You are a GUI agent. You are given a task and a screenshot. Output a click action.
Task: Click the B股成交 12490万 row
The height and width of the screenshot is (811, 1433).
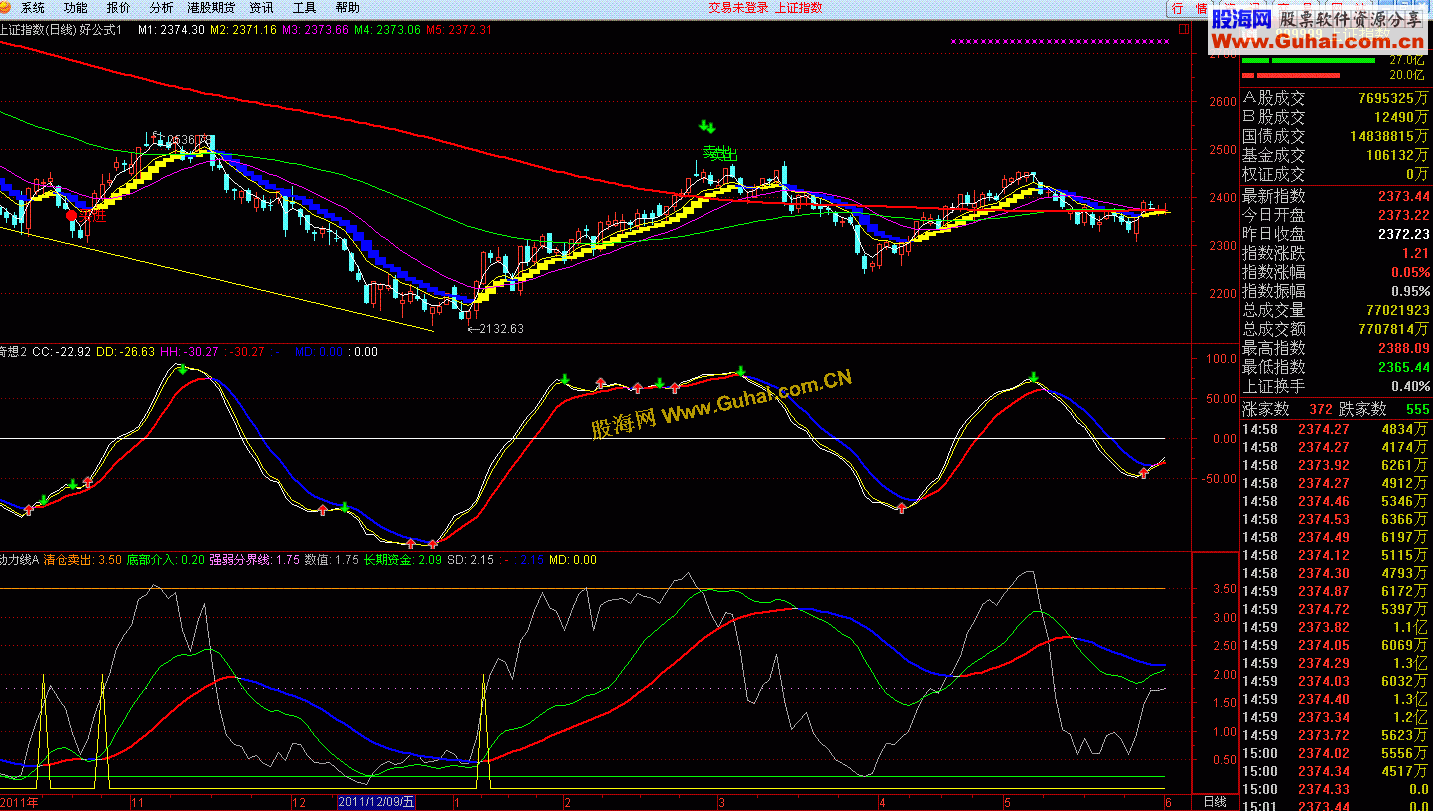(x=1336, y=117)
